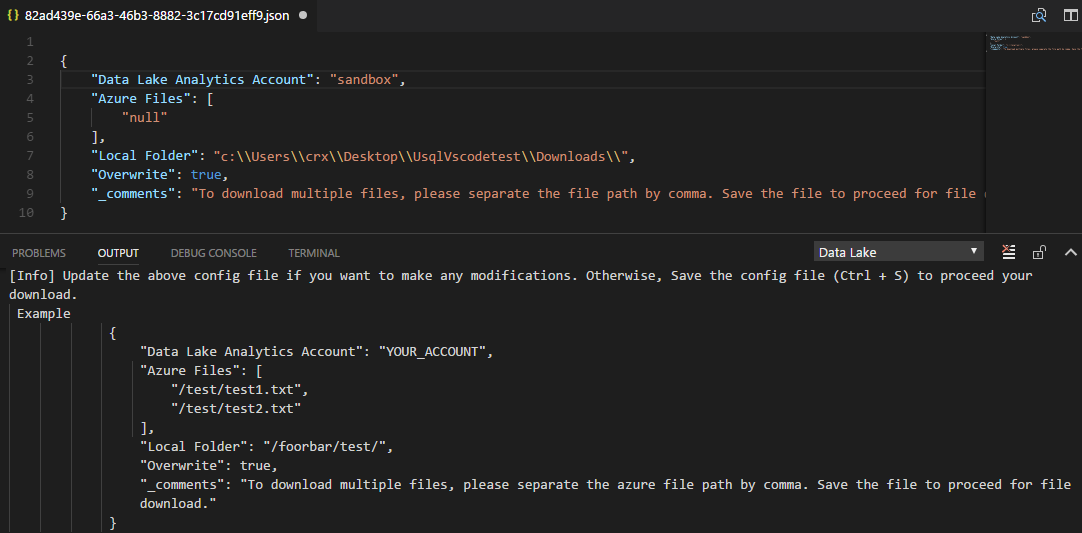The height and width of the screenshot is (533, 1082).
Task: Switch to the TERMINAL tab
Action: (314, 253)
